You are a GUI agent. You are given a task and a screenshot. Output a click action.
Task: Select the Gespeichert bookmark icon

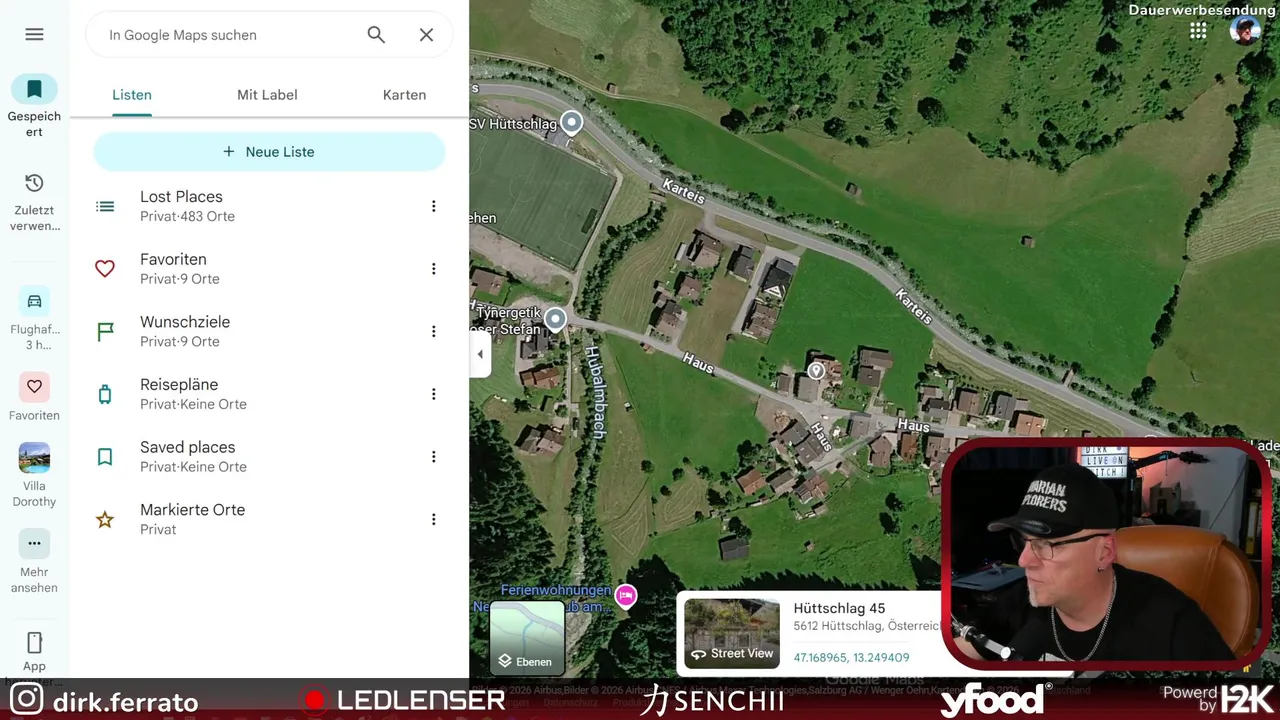point(34,89)
